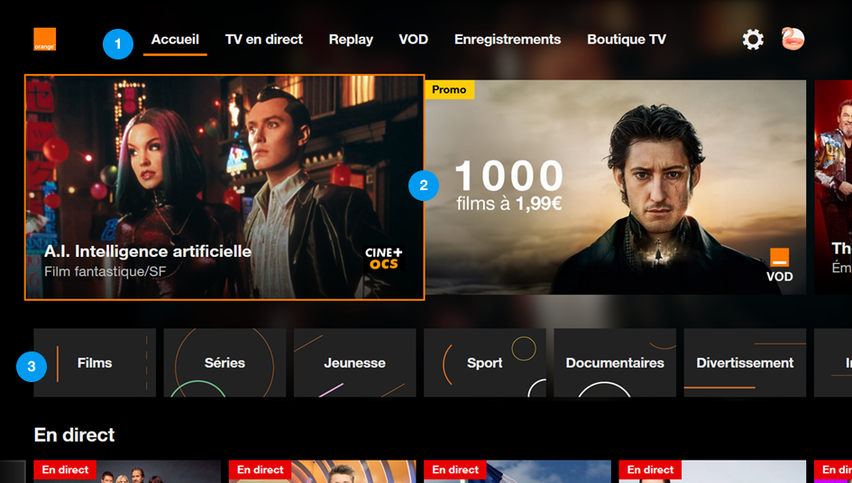Image resolution: width=852 pixels, height=483 pixels.
Task: Open the VOD tab
Action: (x=414, y=39)
